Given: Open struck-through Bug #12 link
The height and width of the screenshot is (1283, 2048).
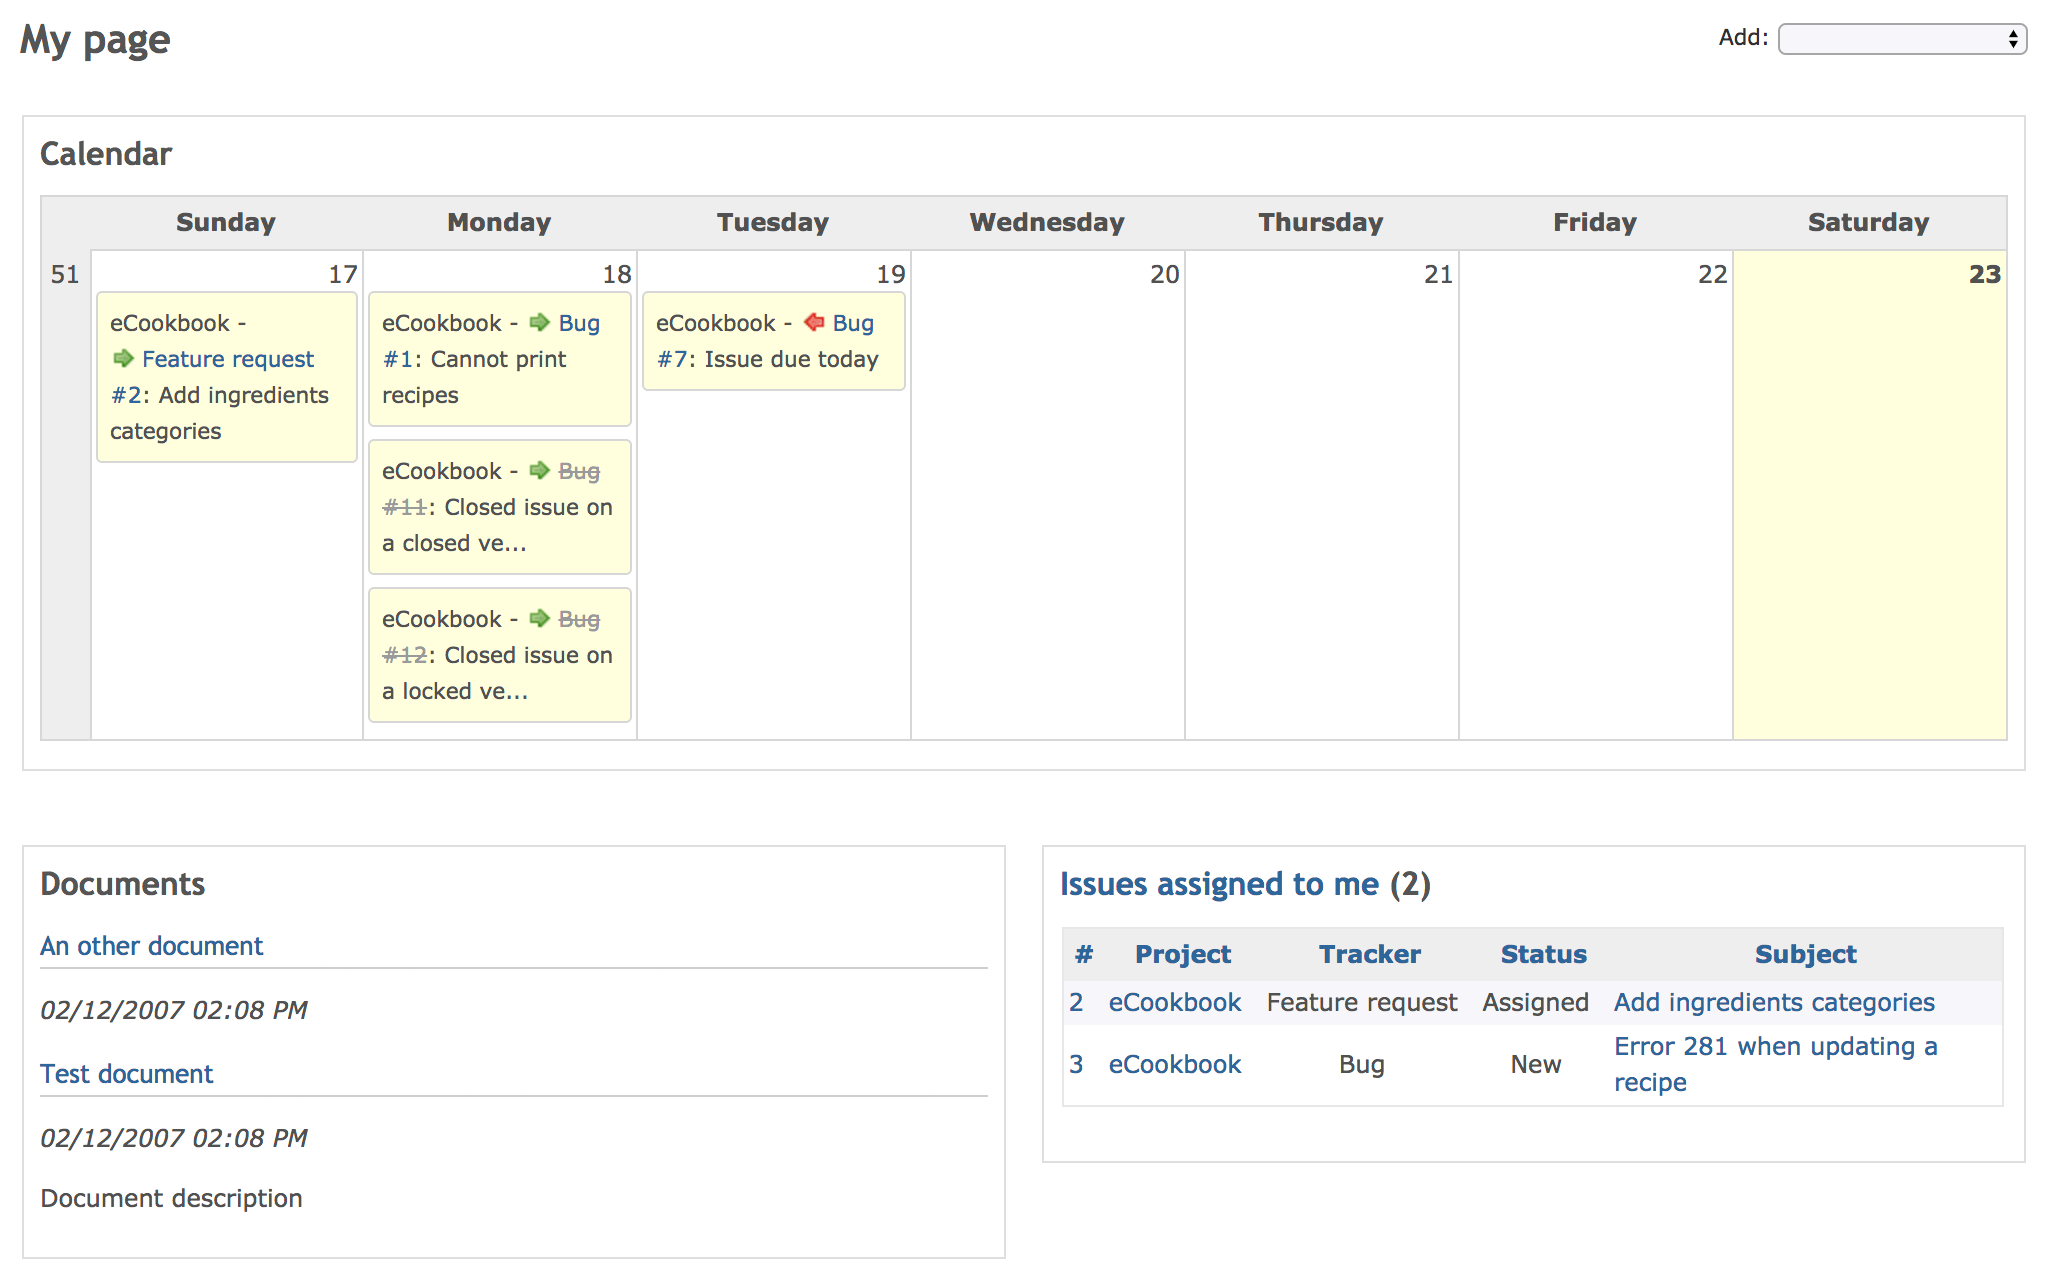Looking at the screenshot, I should tap(579, 619).
